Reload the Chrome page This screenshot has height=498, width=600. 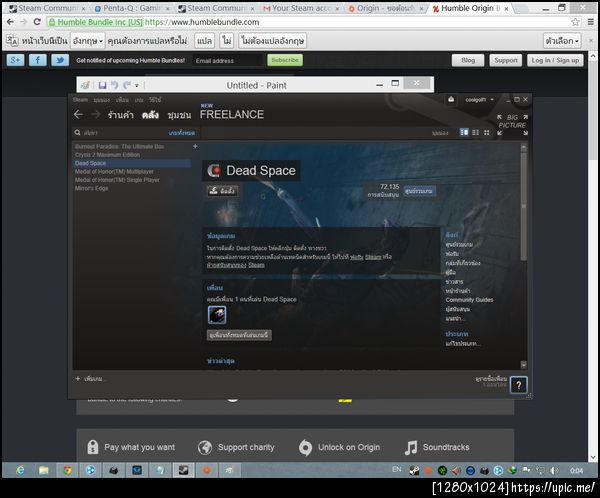pyautogui.click(x=37, y=22)
